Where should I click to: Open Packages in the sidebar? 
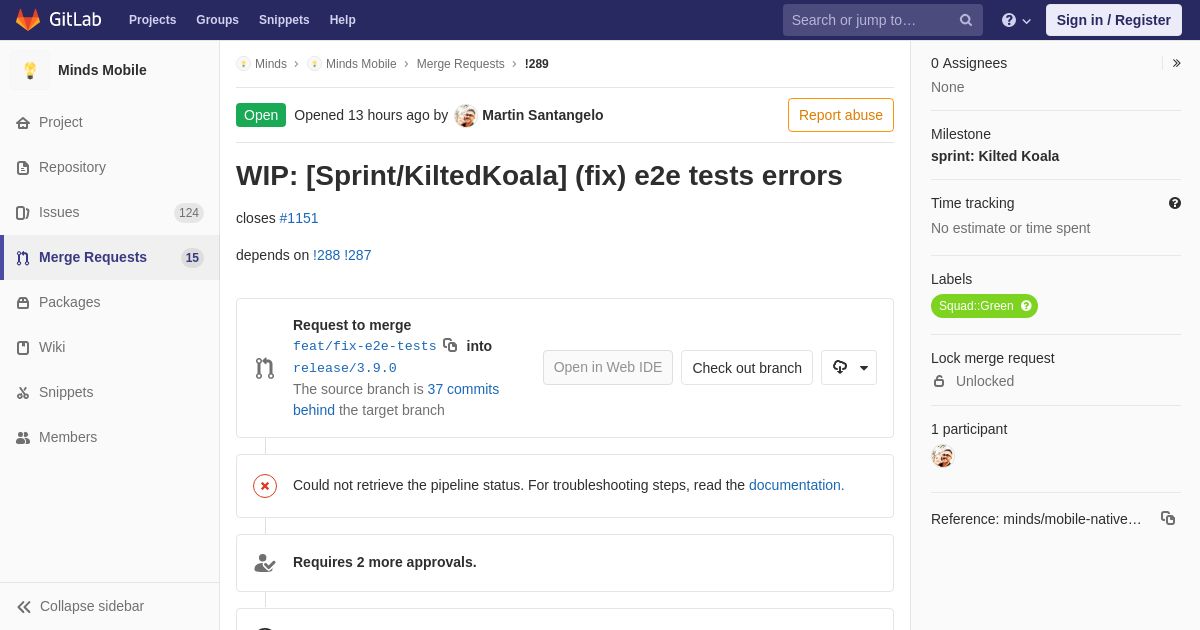[110, 302]
